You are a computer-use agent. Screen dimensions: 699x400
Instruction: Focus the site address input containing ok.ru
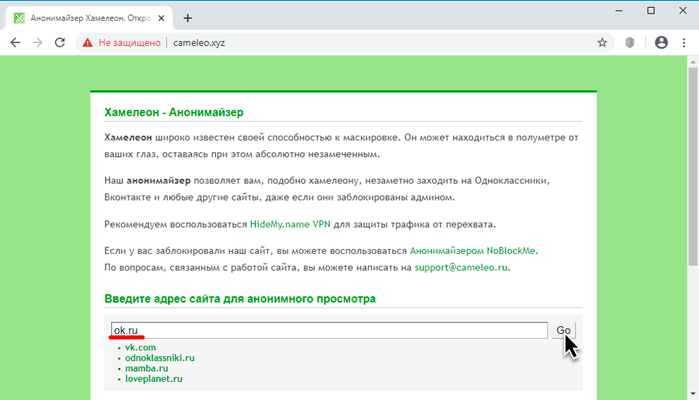pyautogui.click(x=329, y=330)
